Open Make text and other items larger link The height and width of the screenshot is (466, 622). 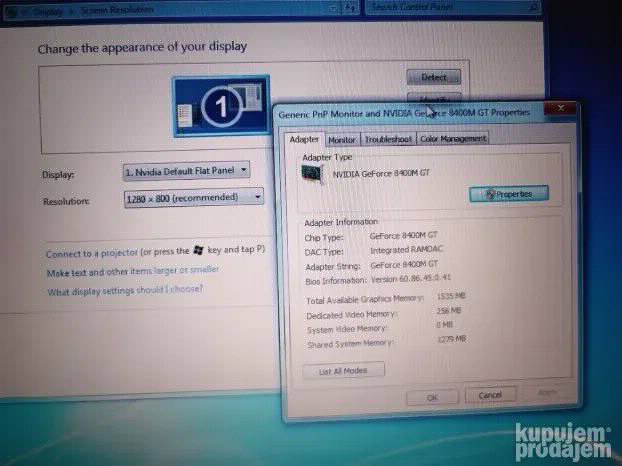tap(133, 272)
